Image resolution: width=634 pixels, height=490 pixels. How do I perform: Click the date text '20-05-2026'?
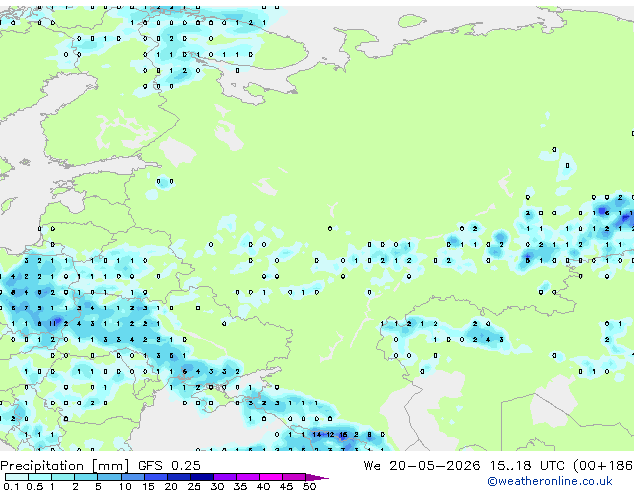point(435,466)
